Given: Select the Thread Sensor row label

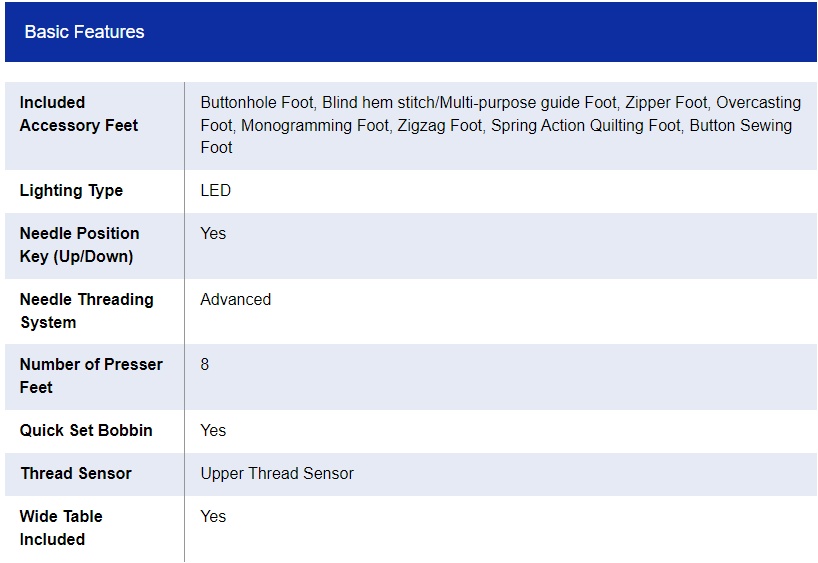Looking at the screenshot, I should point(76,474).
